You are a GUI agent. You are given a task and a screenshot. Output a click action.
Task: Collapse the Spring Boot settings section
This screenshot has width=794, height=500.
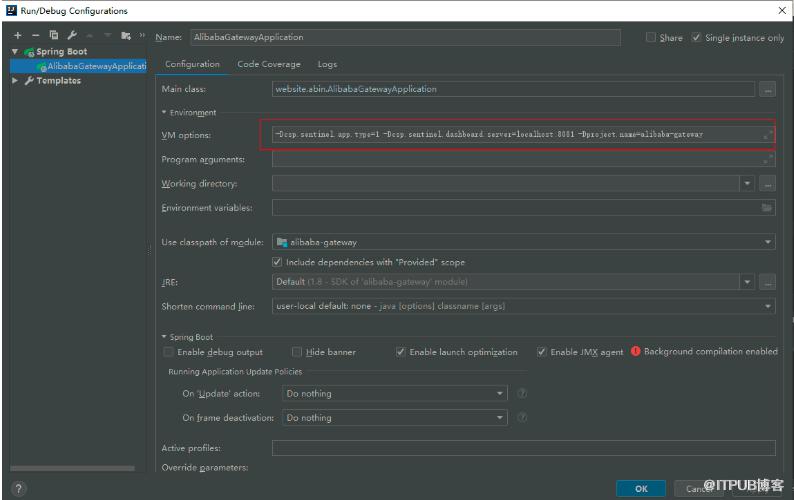pos(164,336)
